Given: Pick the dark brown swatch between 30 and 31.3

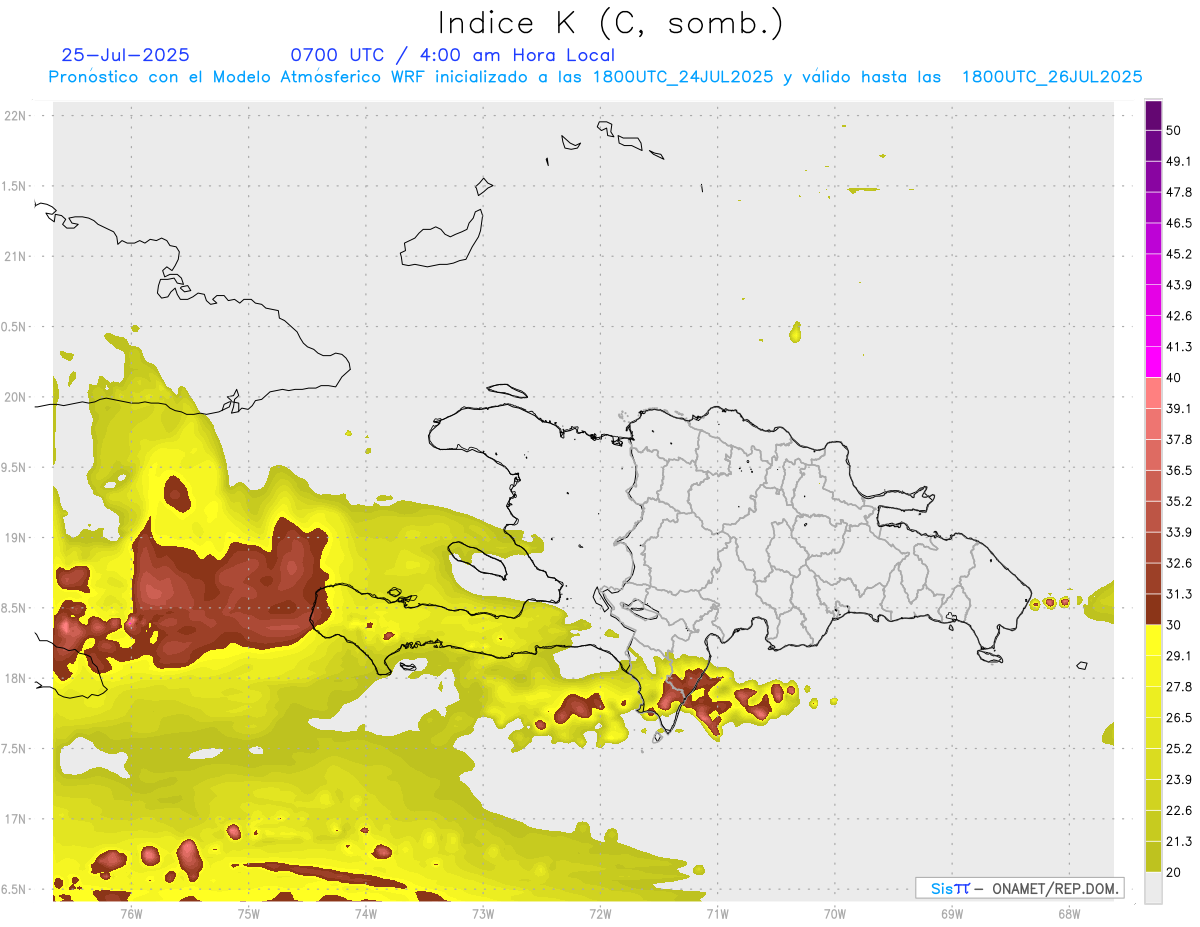Looking at the screenshot, I should click(1153, 609).
